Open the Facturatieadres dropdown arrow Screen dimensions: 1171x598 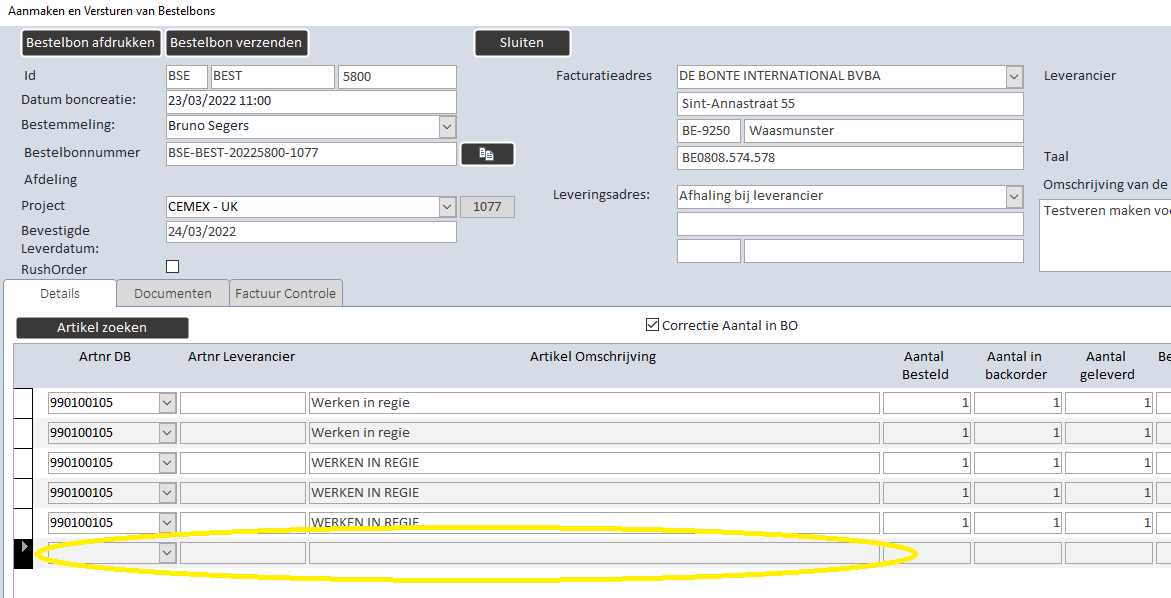[1013, 76]
